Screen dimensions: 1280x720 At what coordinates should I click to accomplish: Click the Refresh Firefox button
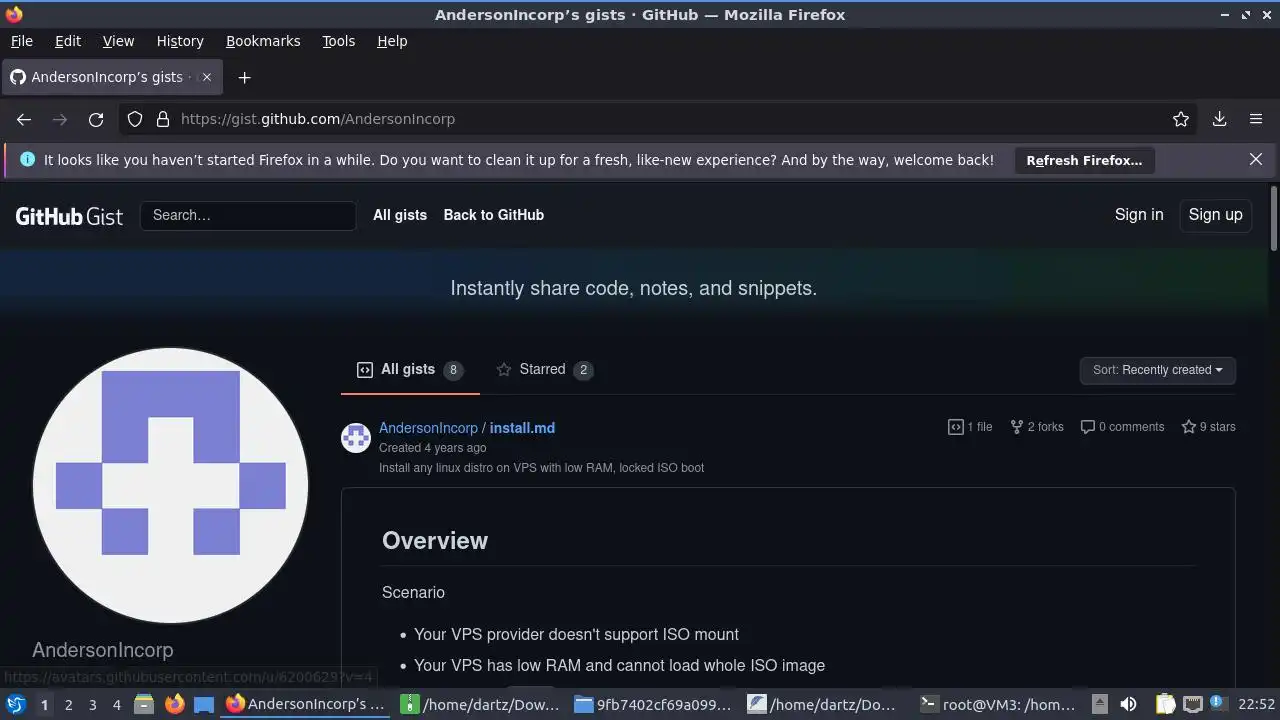[1084, 160]
